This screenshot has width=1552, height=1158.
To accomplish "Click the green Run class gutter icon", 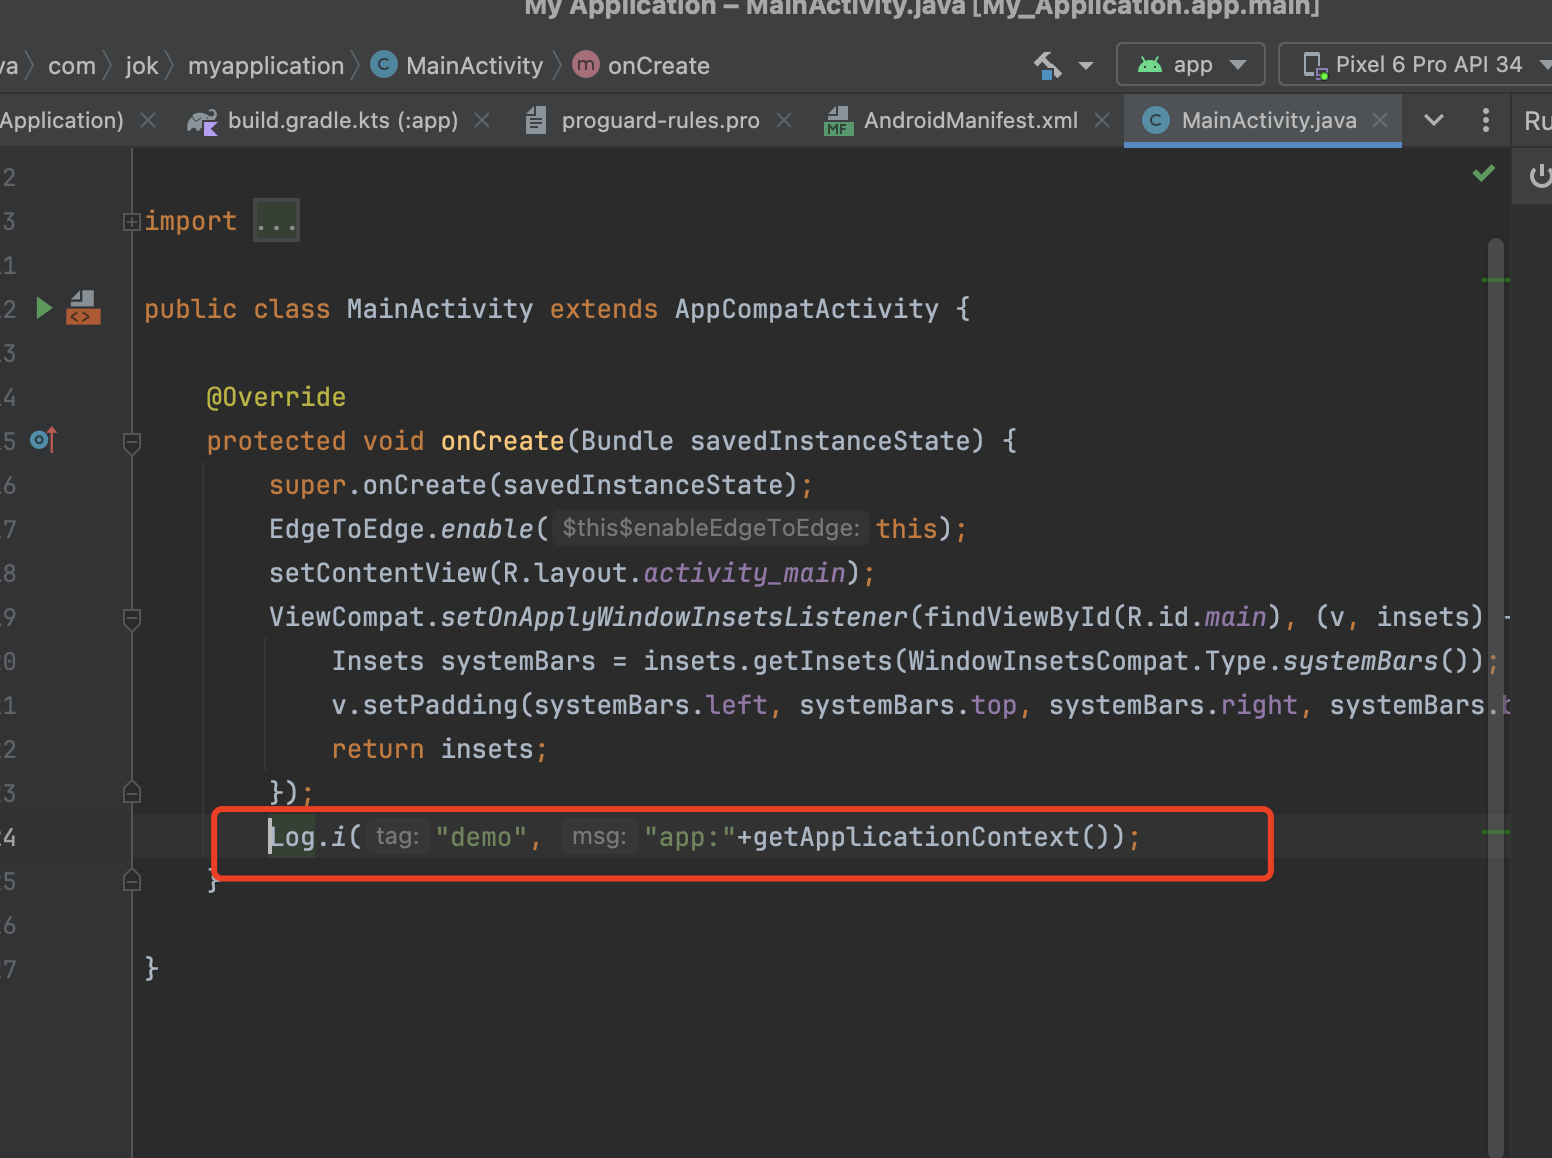I will [x=44, y=308].
